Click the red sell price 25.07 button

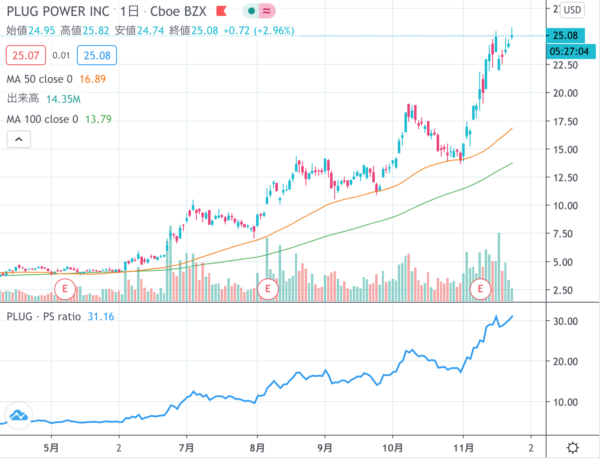[26, 55]
